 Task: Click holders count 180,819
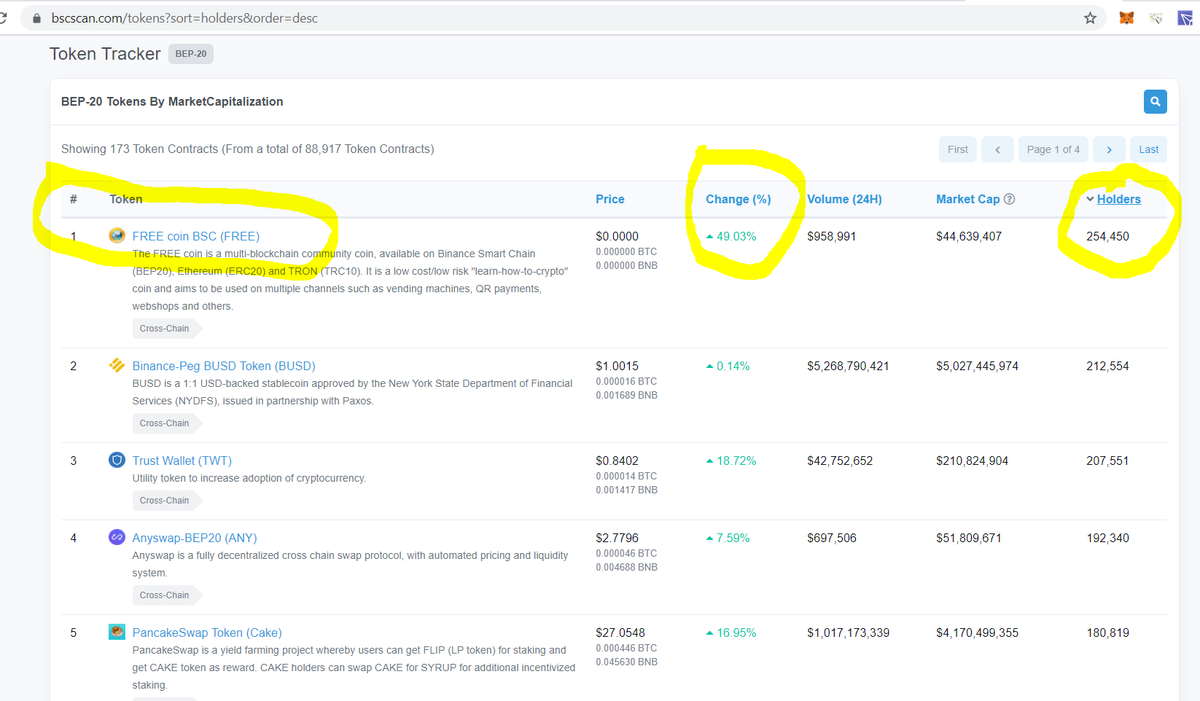(x=1107, y=633)
